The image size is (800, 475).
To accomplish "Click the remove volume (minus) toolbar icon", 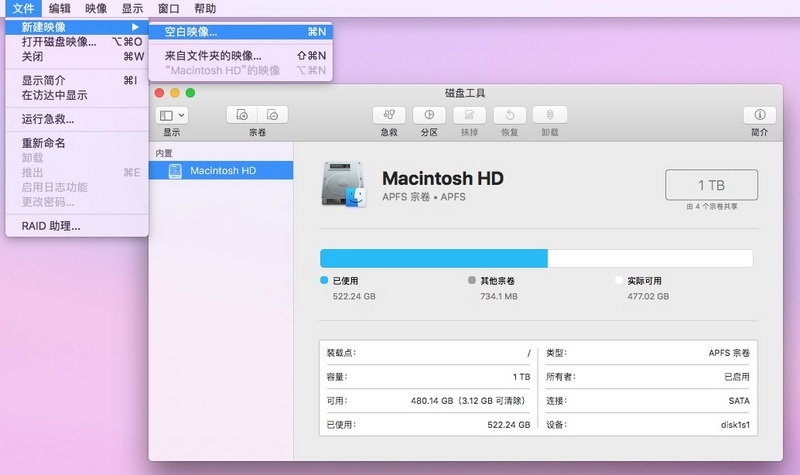I will click(272, 115).
